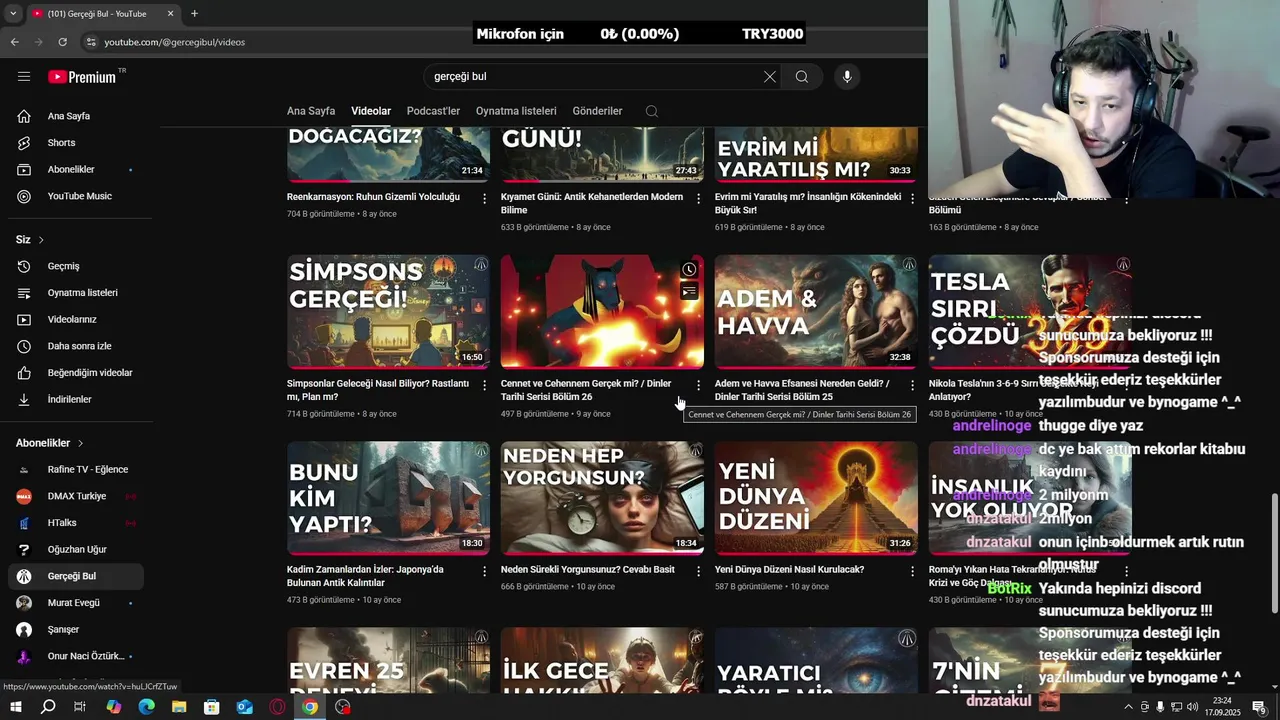This screenshot has width=1280, height=720.
Task: Click the search magnifier button
Action: 802,77
